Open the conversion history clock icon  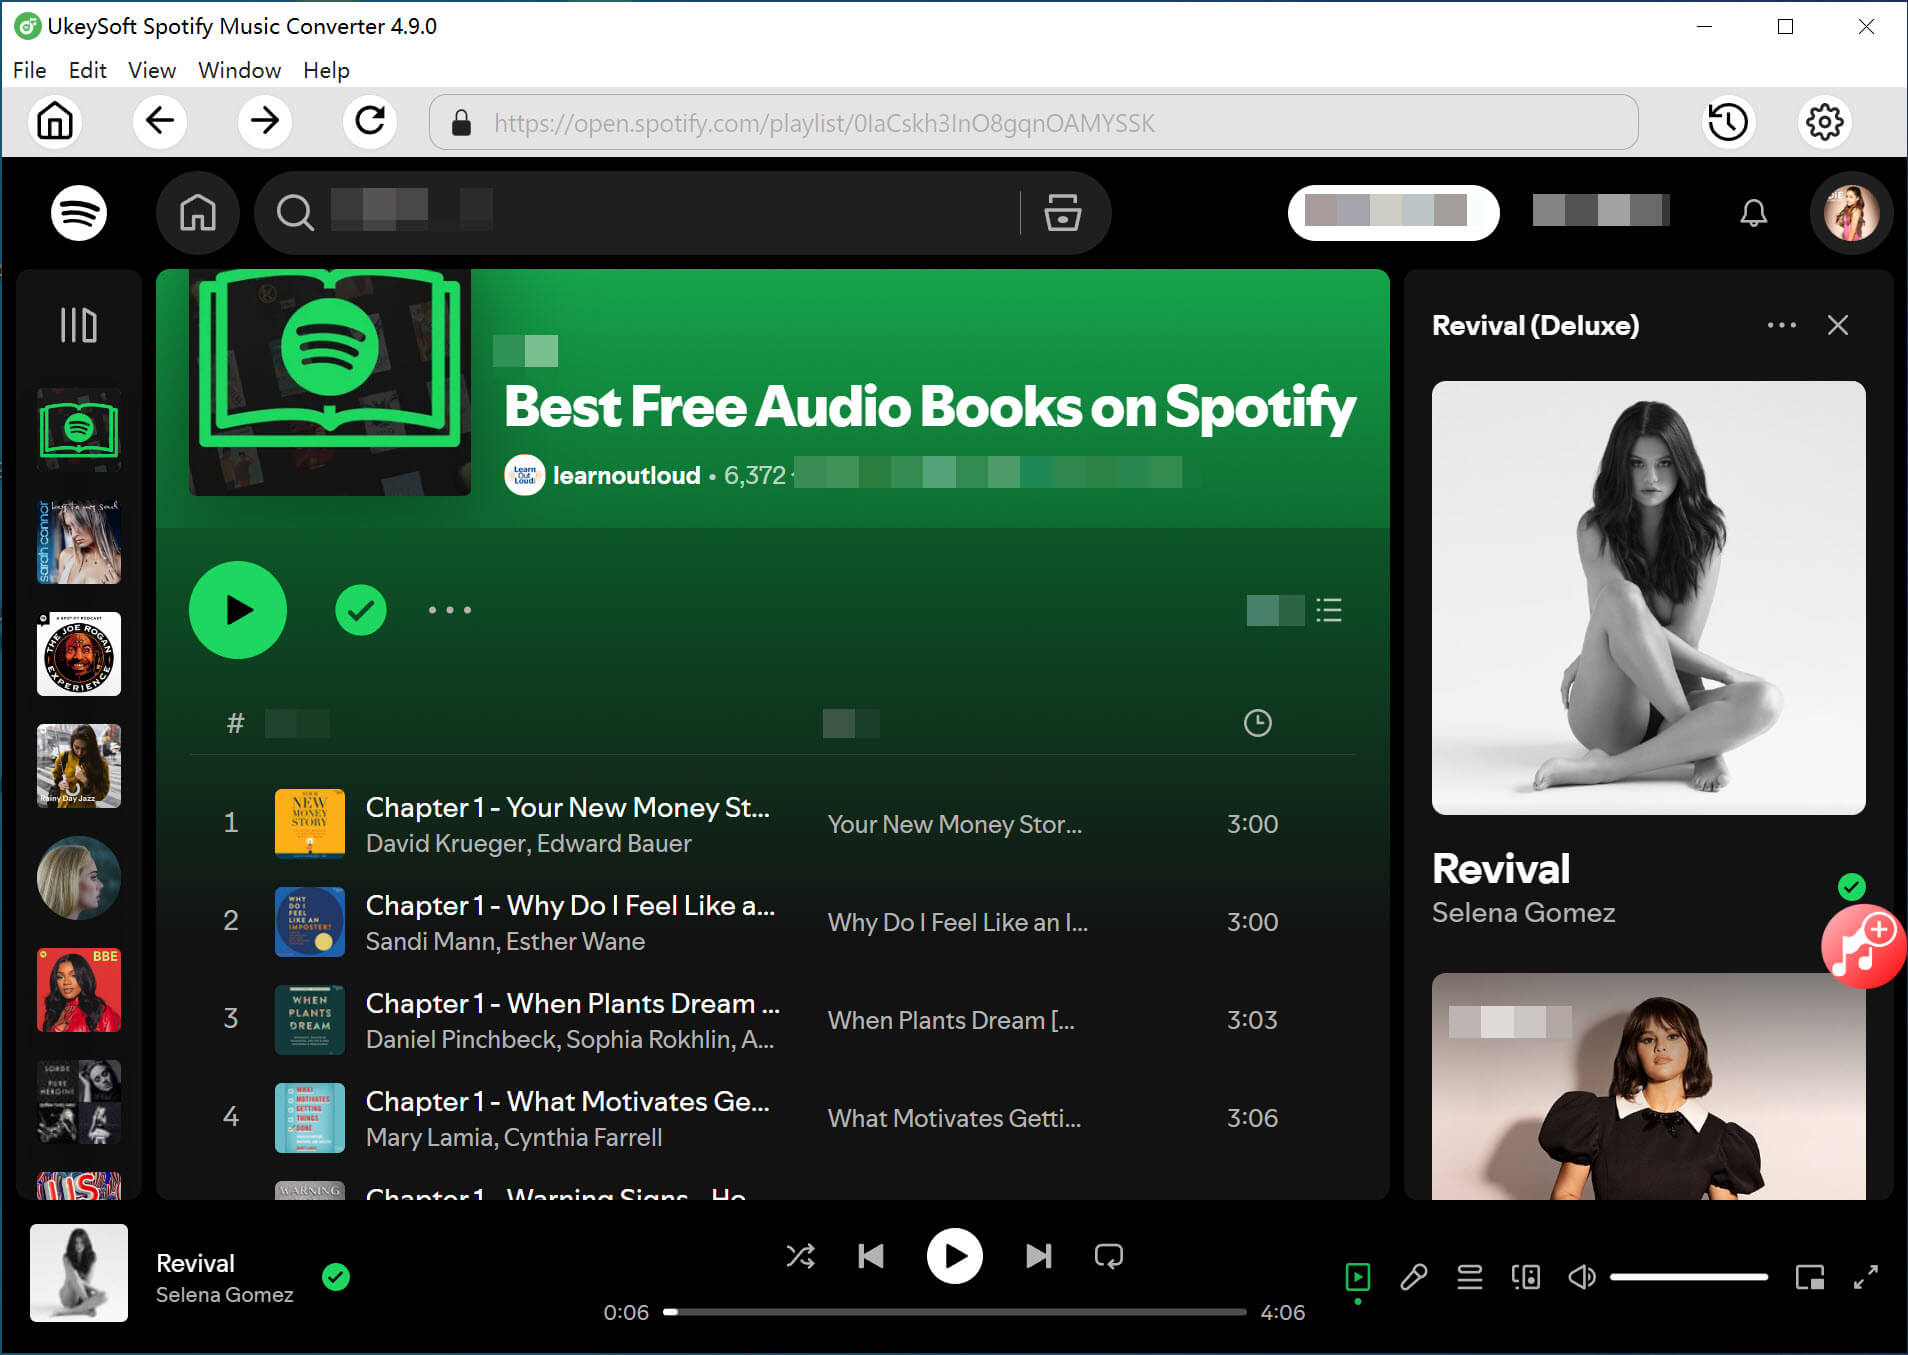click(1728, 122)
